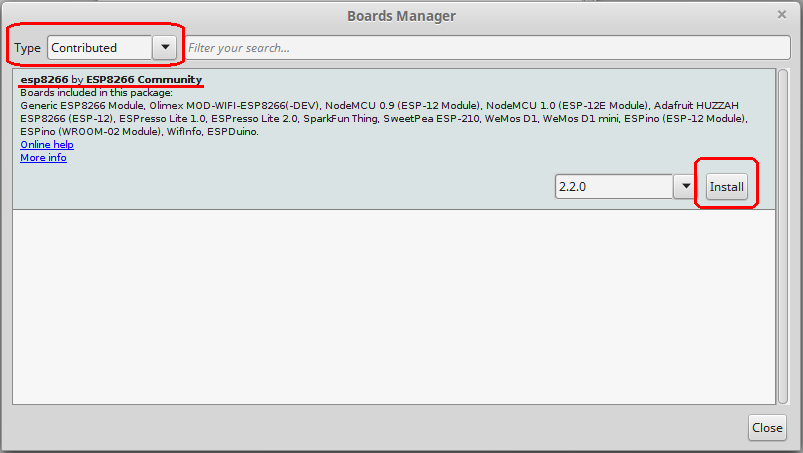Click the vertical scrollbar of the list
The height and width of the screenshot is (453, 803).
coord(783,236)
